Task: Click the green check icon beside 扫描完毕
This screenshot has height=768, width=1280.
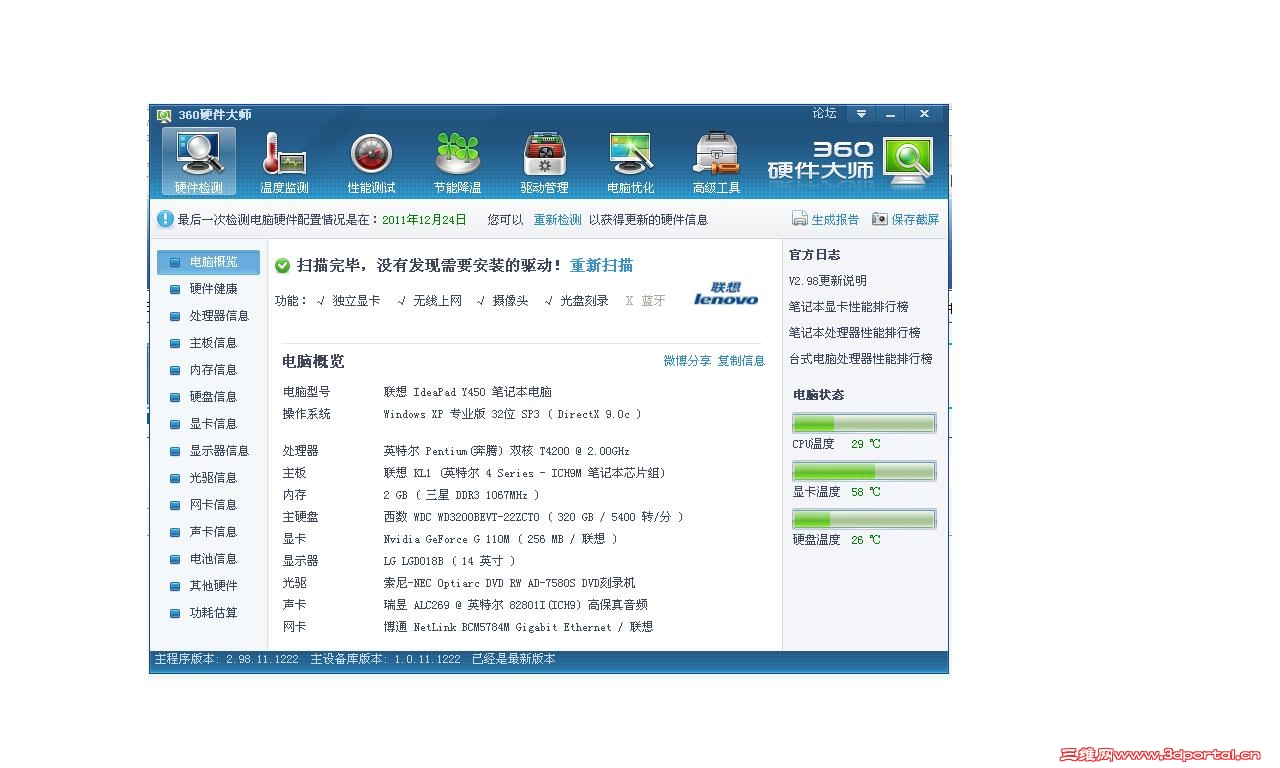Action: pos(282,266)
